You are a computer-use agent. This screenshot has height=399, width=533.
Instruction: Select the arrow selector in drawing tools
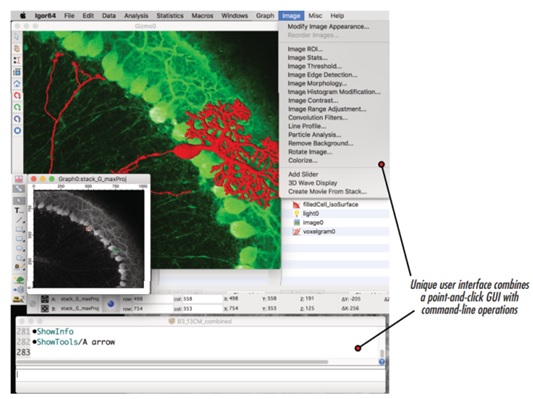coord(19,201)
